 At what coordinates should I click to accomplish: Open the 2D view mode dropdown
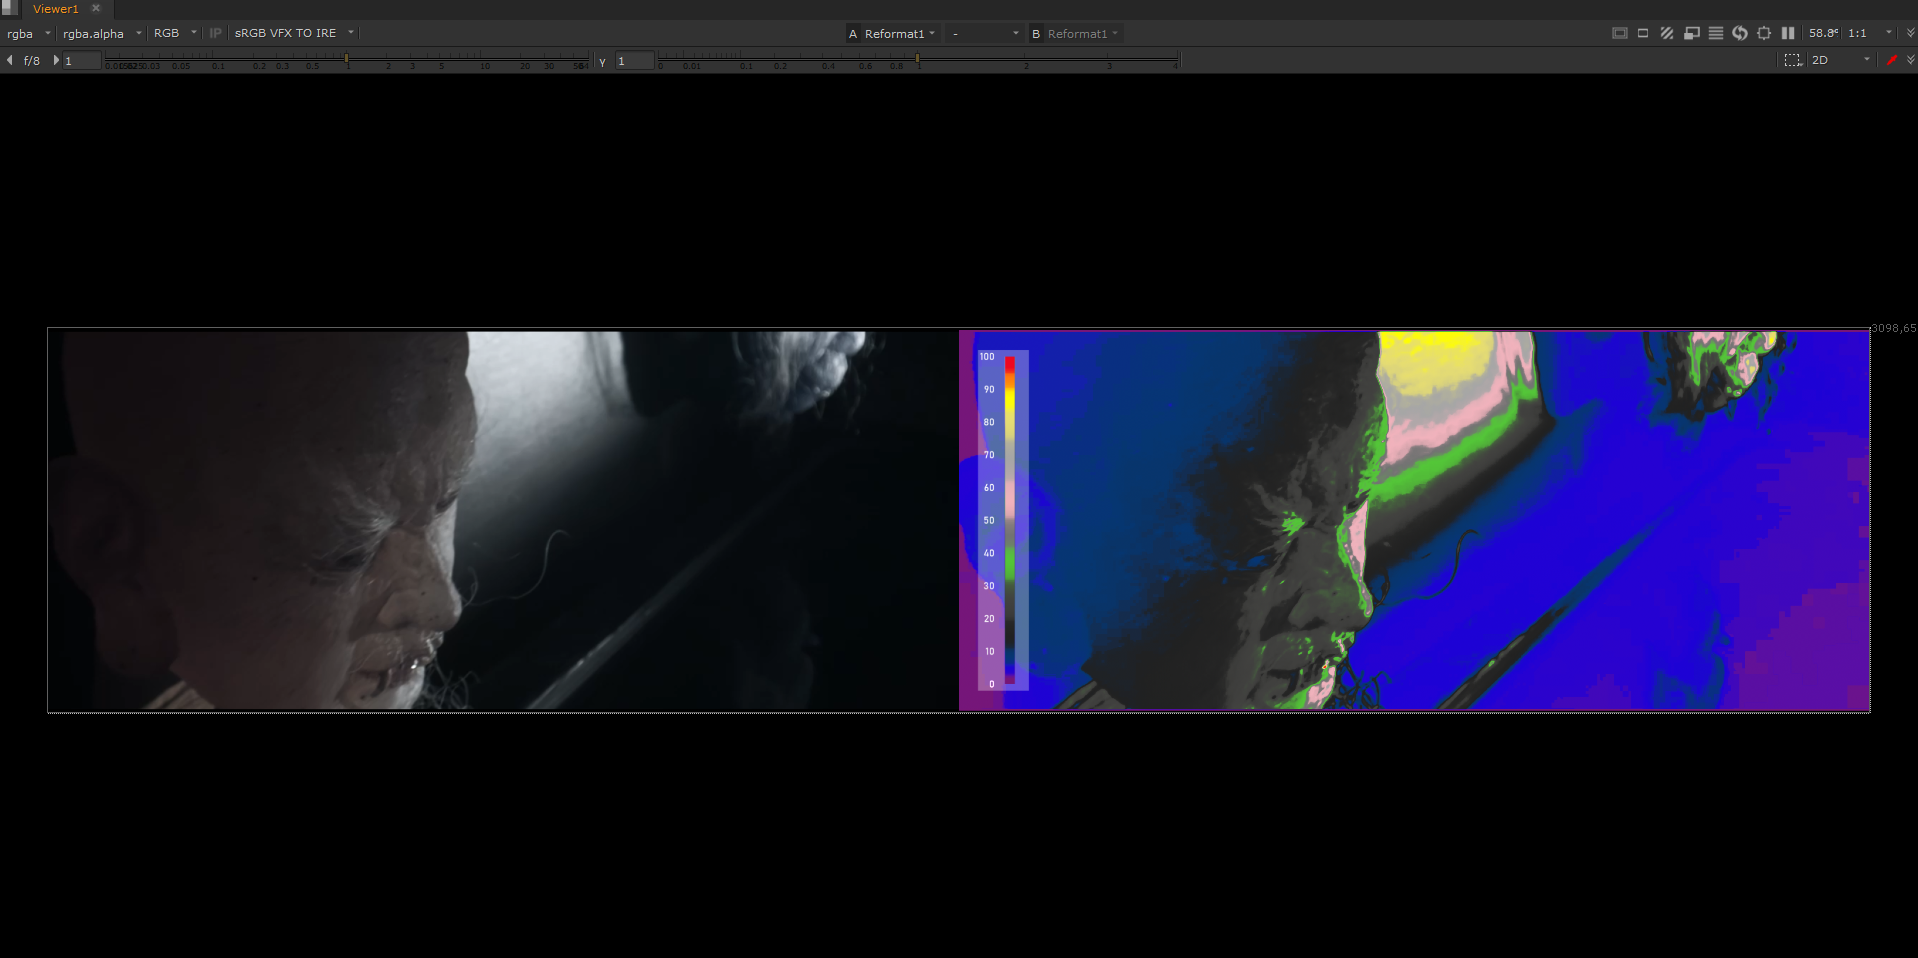(x=1840, y=60)
